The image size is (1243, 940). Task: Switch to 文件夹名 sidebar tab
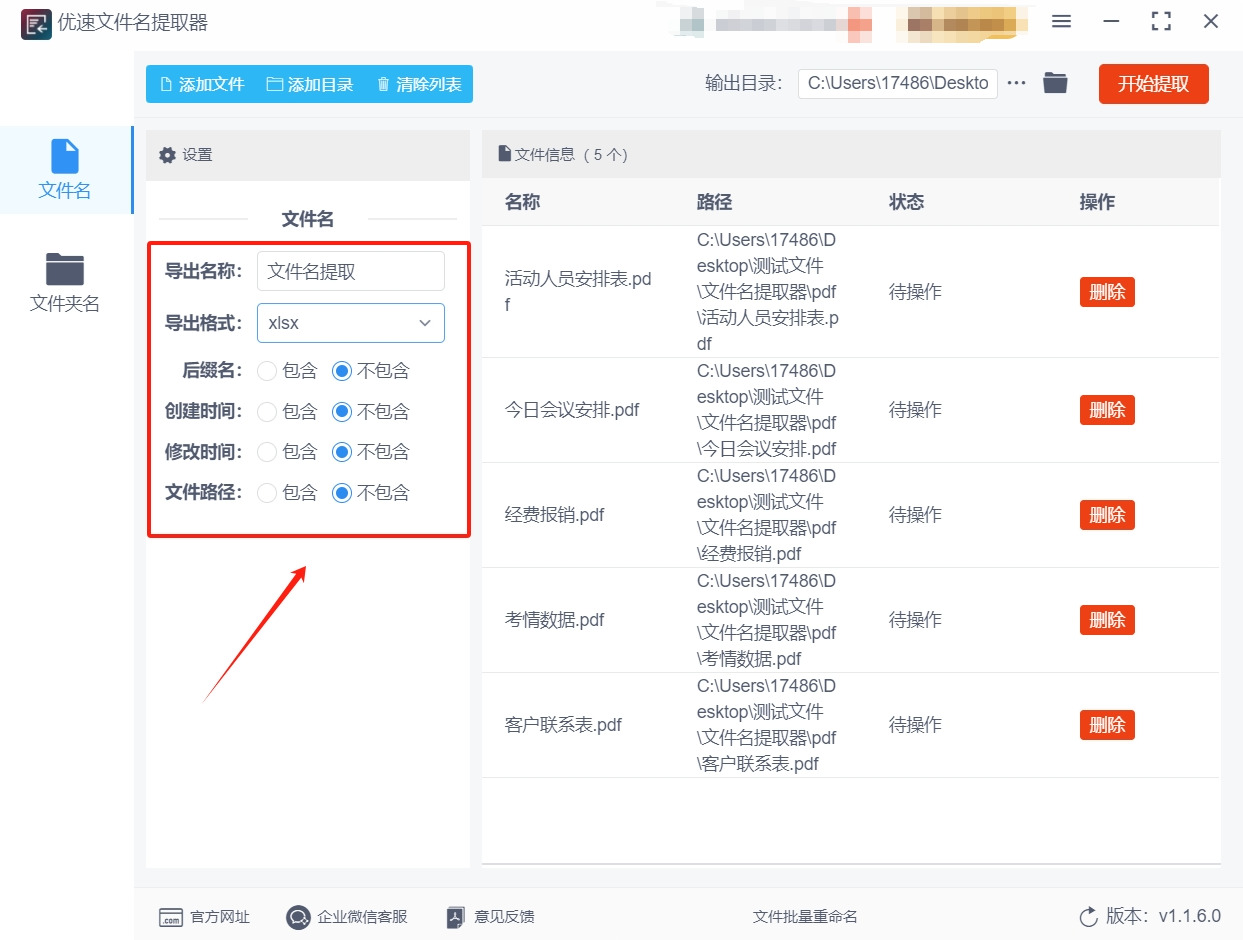point(65,283)
